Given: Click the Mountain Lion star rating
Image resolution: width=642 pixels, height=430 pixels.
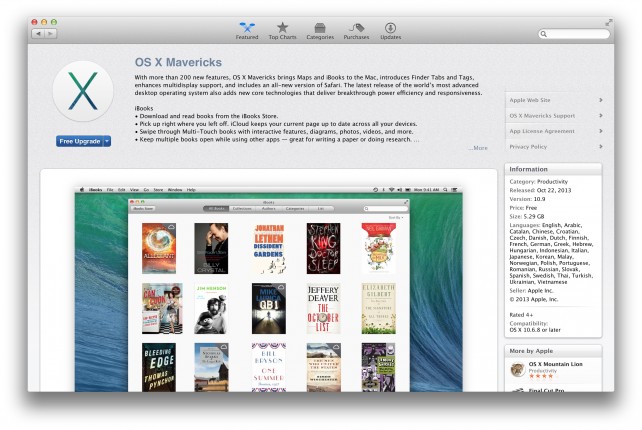Looking at the screenshot, I should pyautogui.click(x=540, y=376).
